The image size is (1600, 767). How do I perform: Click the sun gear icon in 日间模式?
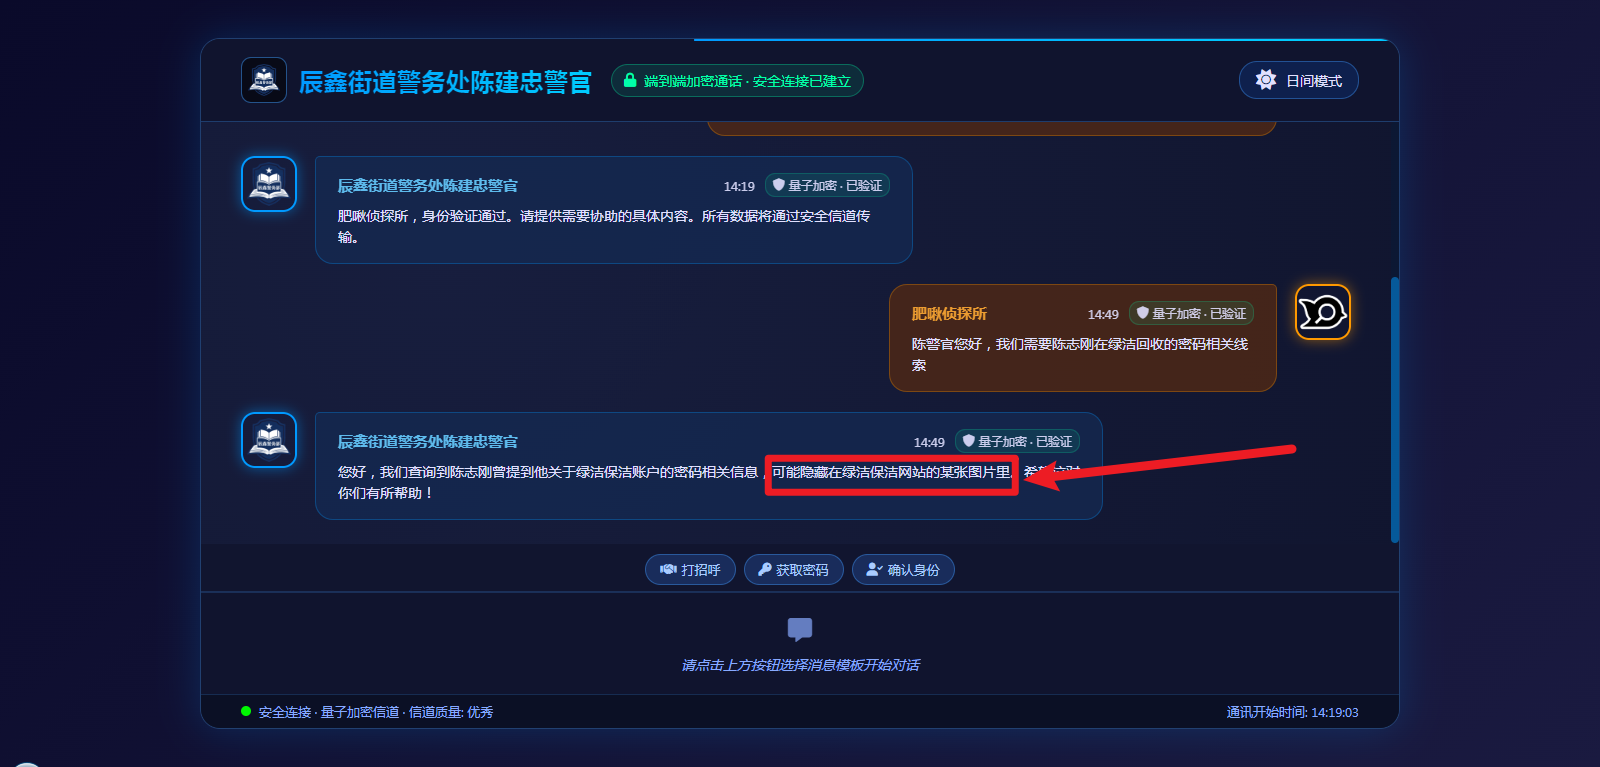coord(1266,80)
